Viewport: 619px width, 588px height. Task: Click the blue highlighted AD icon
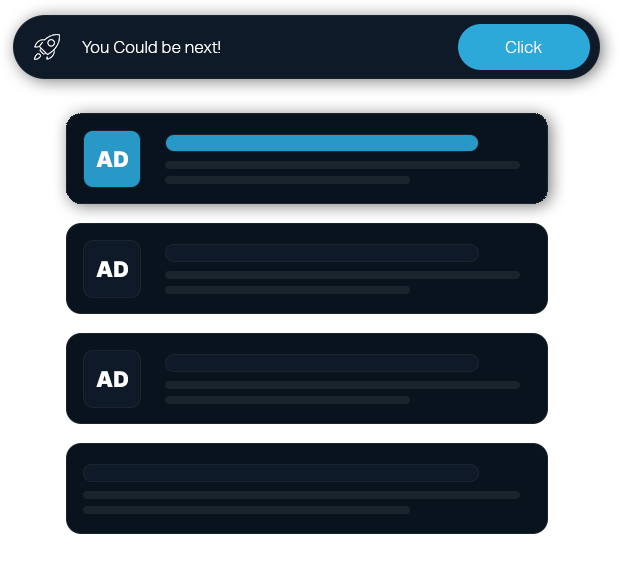(112, 159)
